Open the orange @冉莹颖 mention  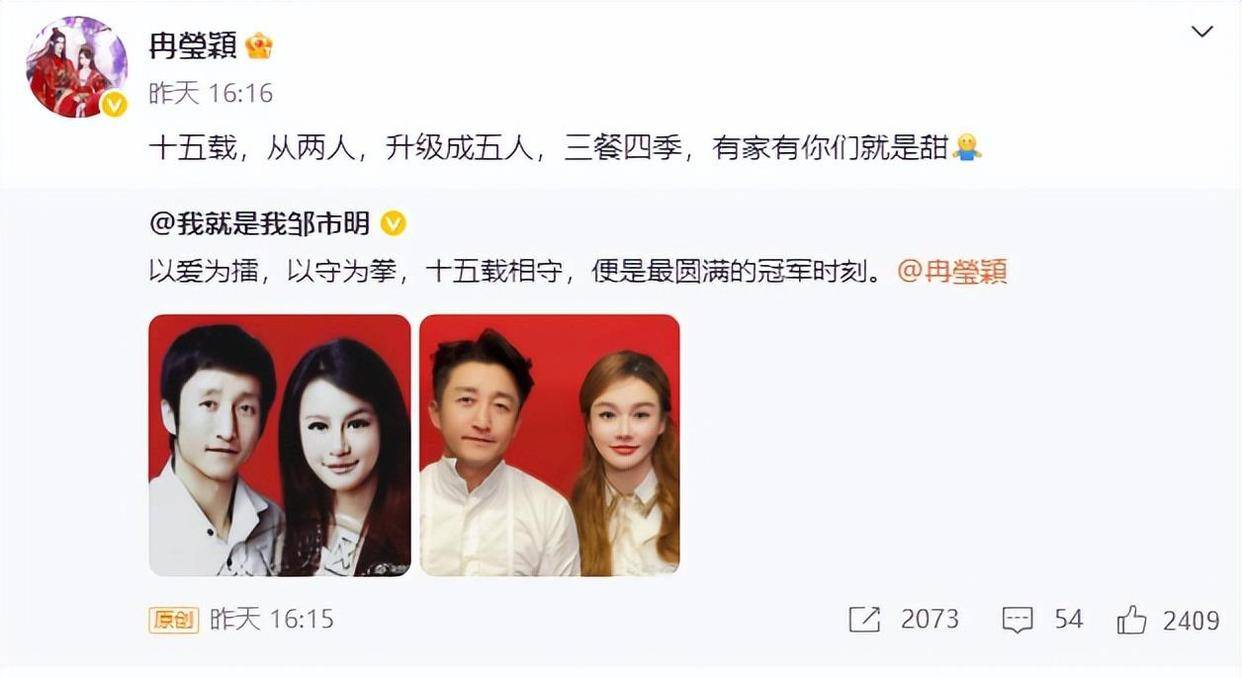(952, 272)
